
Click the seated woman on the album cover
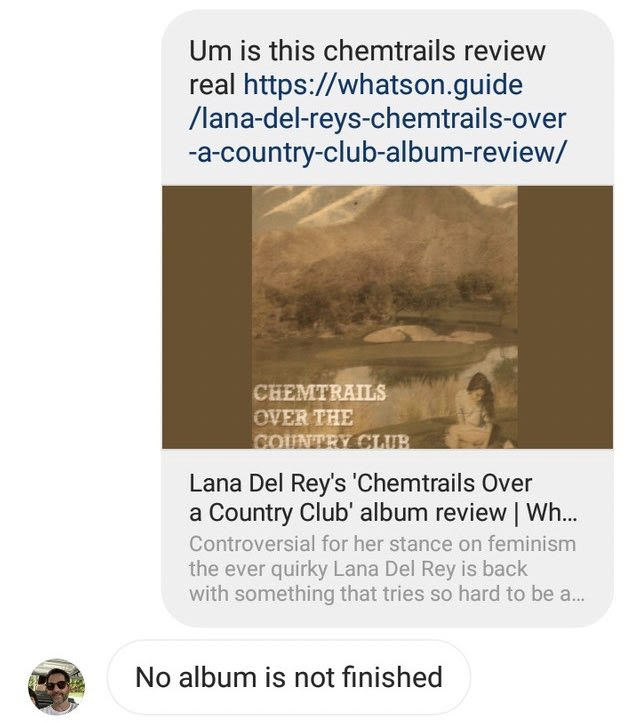click(x=479, y=410)
